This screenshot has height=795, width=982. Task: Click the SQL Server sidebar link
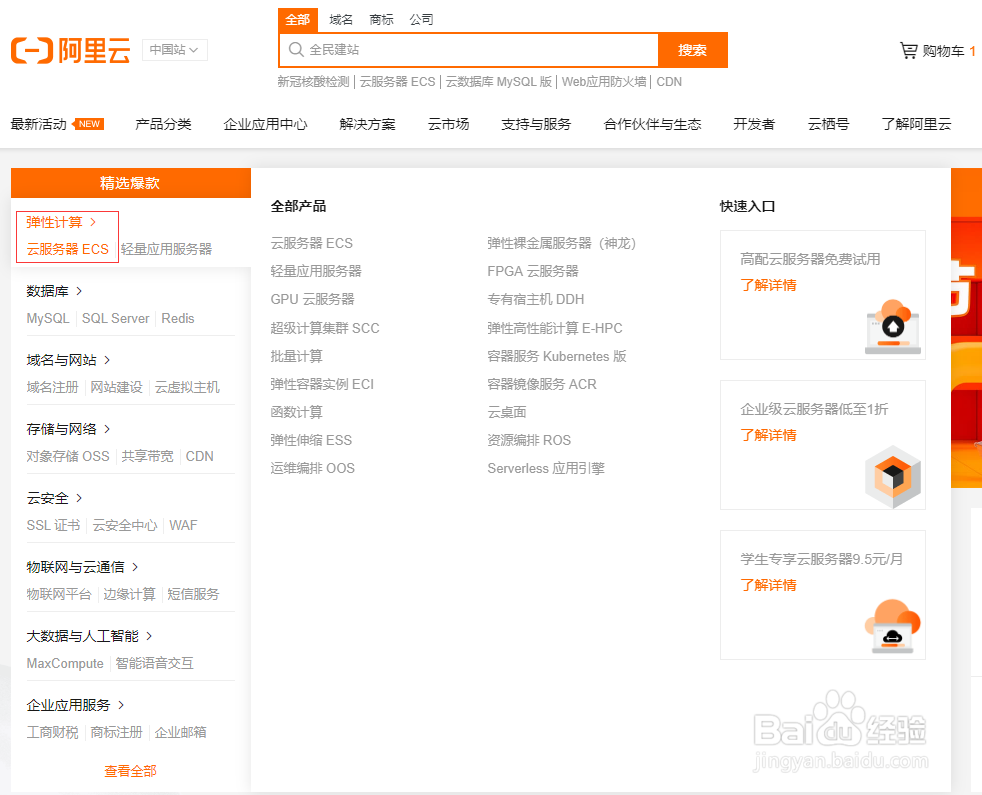[115, 318]
